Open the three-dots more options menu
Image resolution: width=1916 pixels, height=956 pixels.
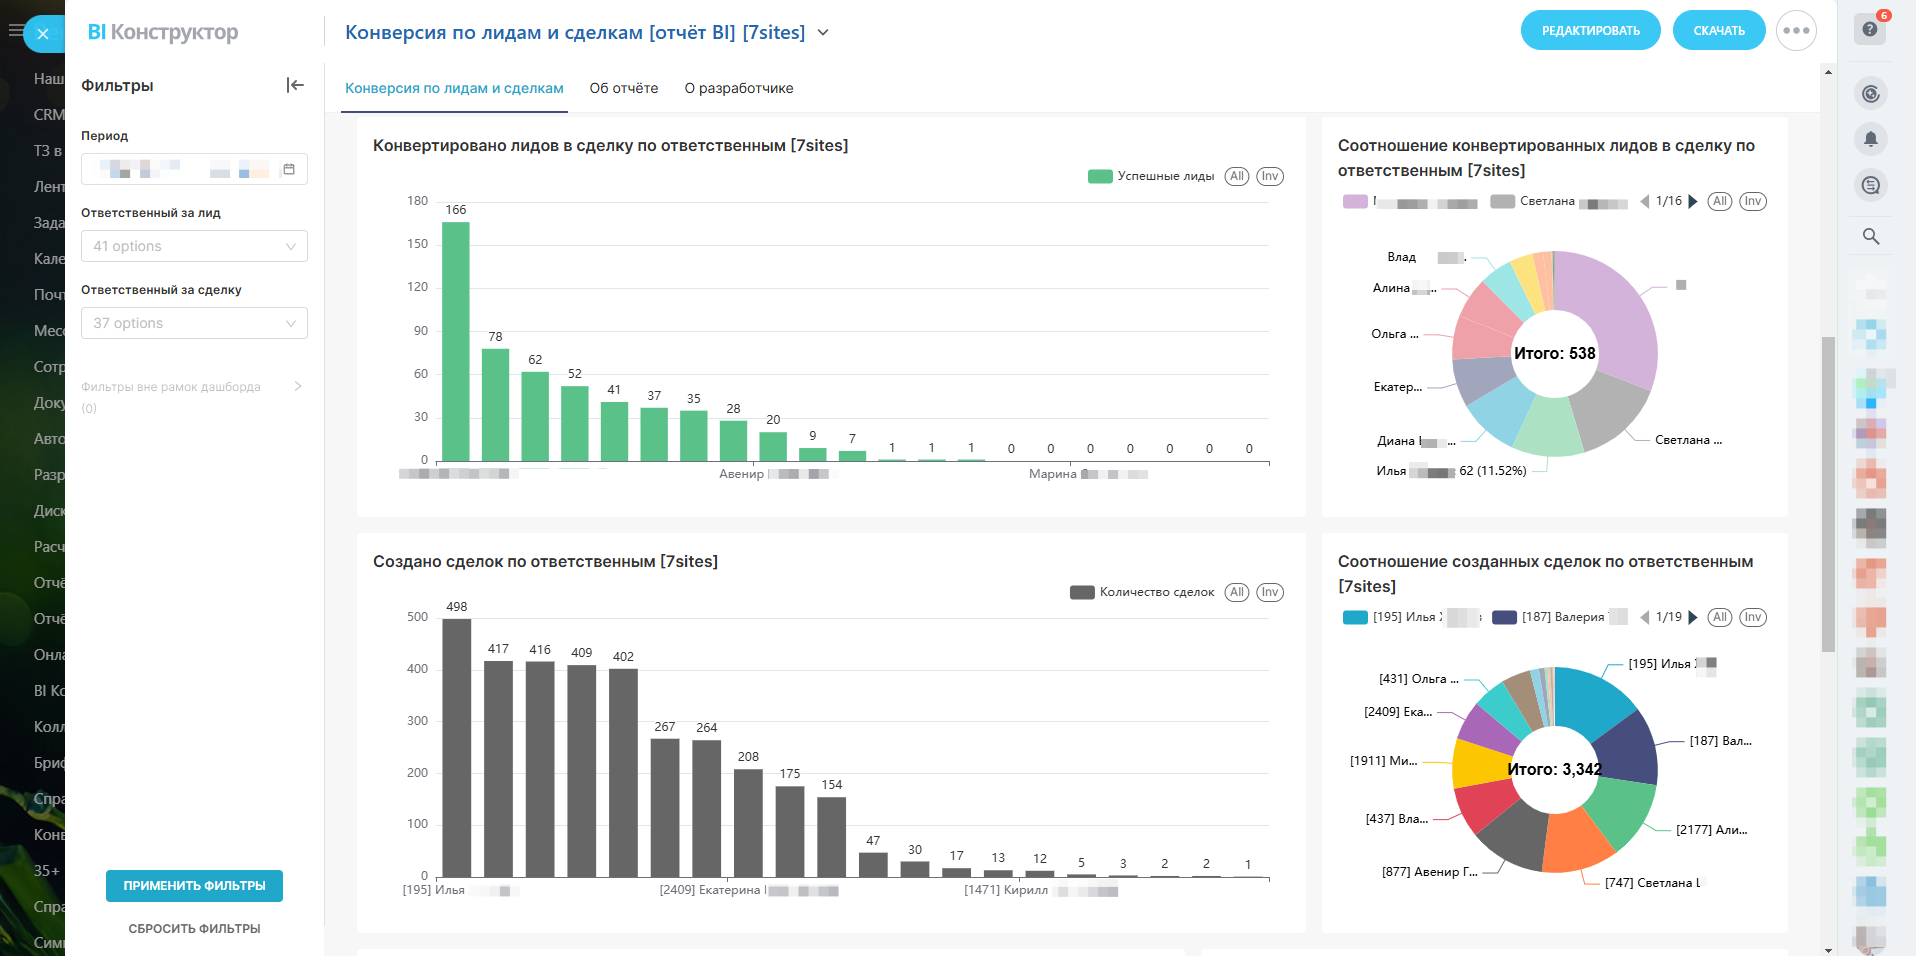coord(1796,31)
